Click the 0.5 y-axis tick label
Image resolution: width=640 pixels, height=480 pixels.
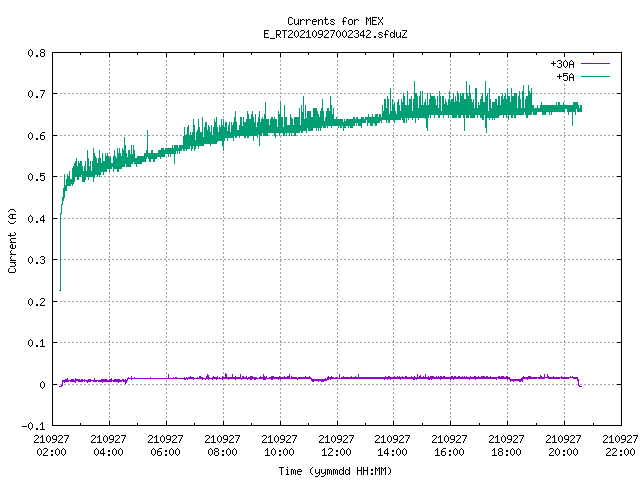tap(36, 177)
